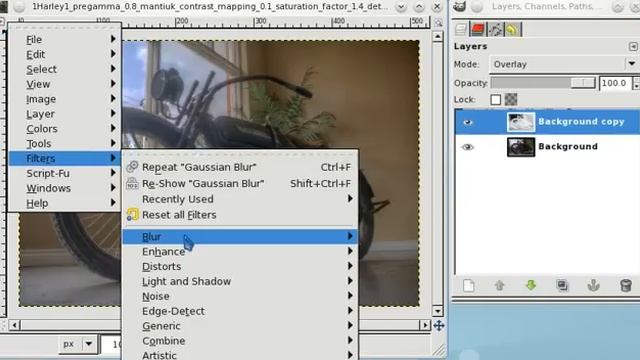The image size is (640, 360).
Task: Click the vertical scrollbar up arrow
Action: point(438,37)
